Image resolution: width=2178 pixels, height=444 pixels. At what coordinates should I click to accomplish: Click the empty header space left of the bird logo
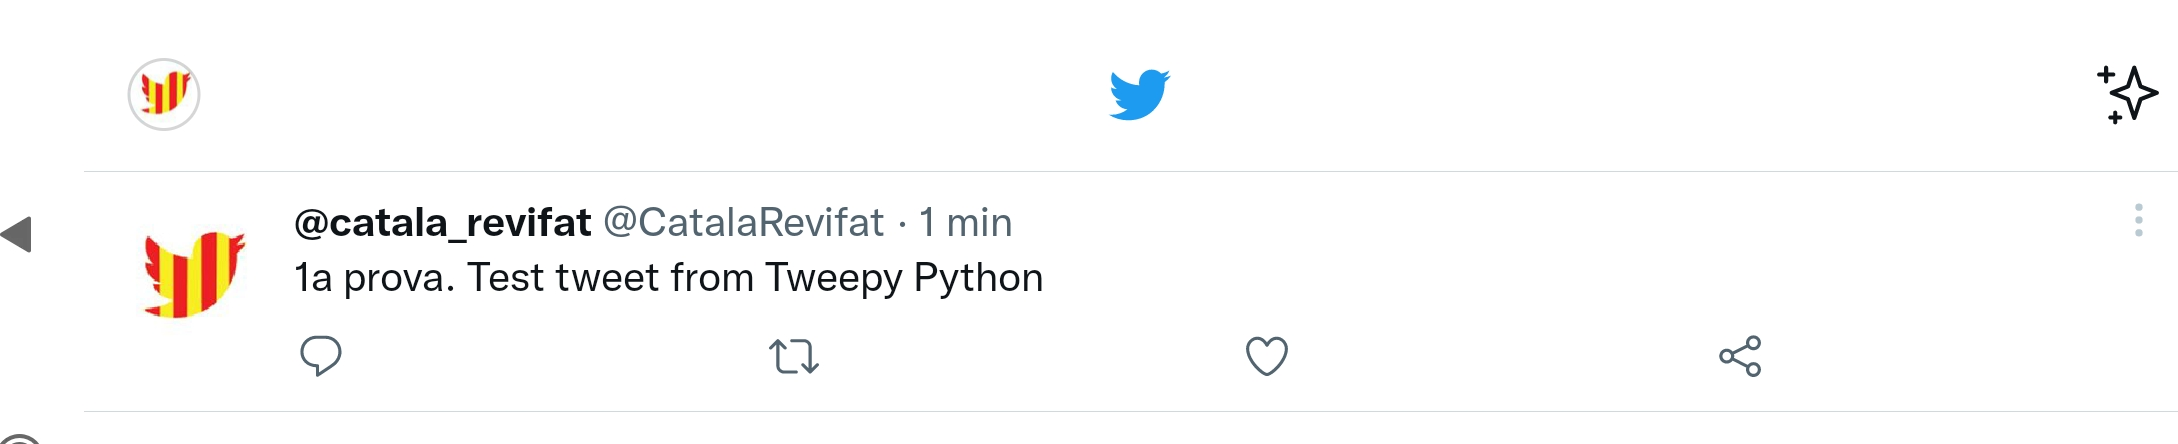click(650, 94)
